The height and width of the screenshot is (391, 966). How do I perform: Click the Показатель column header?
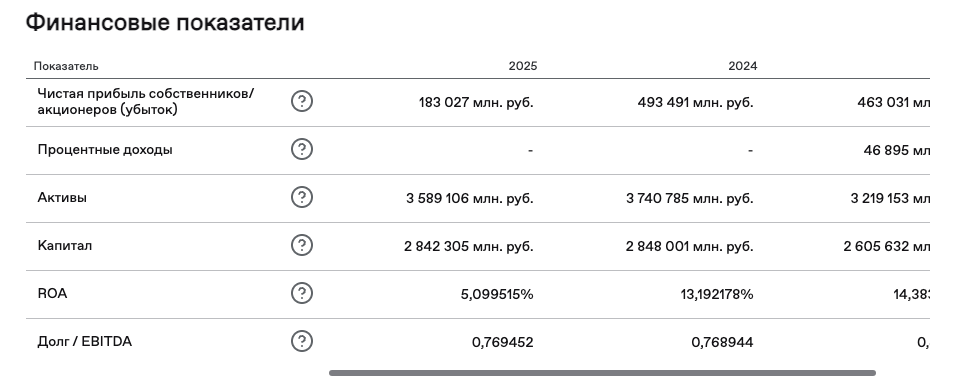66,66
